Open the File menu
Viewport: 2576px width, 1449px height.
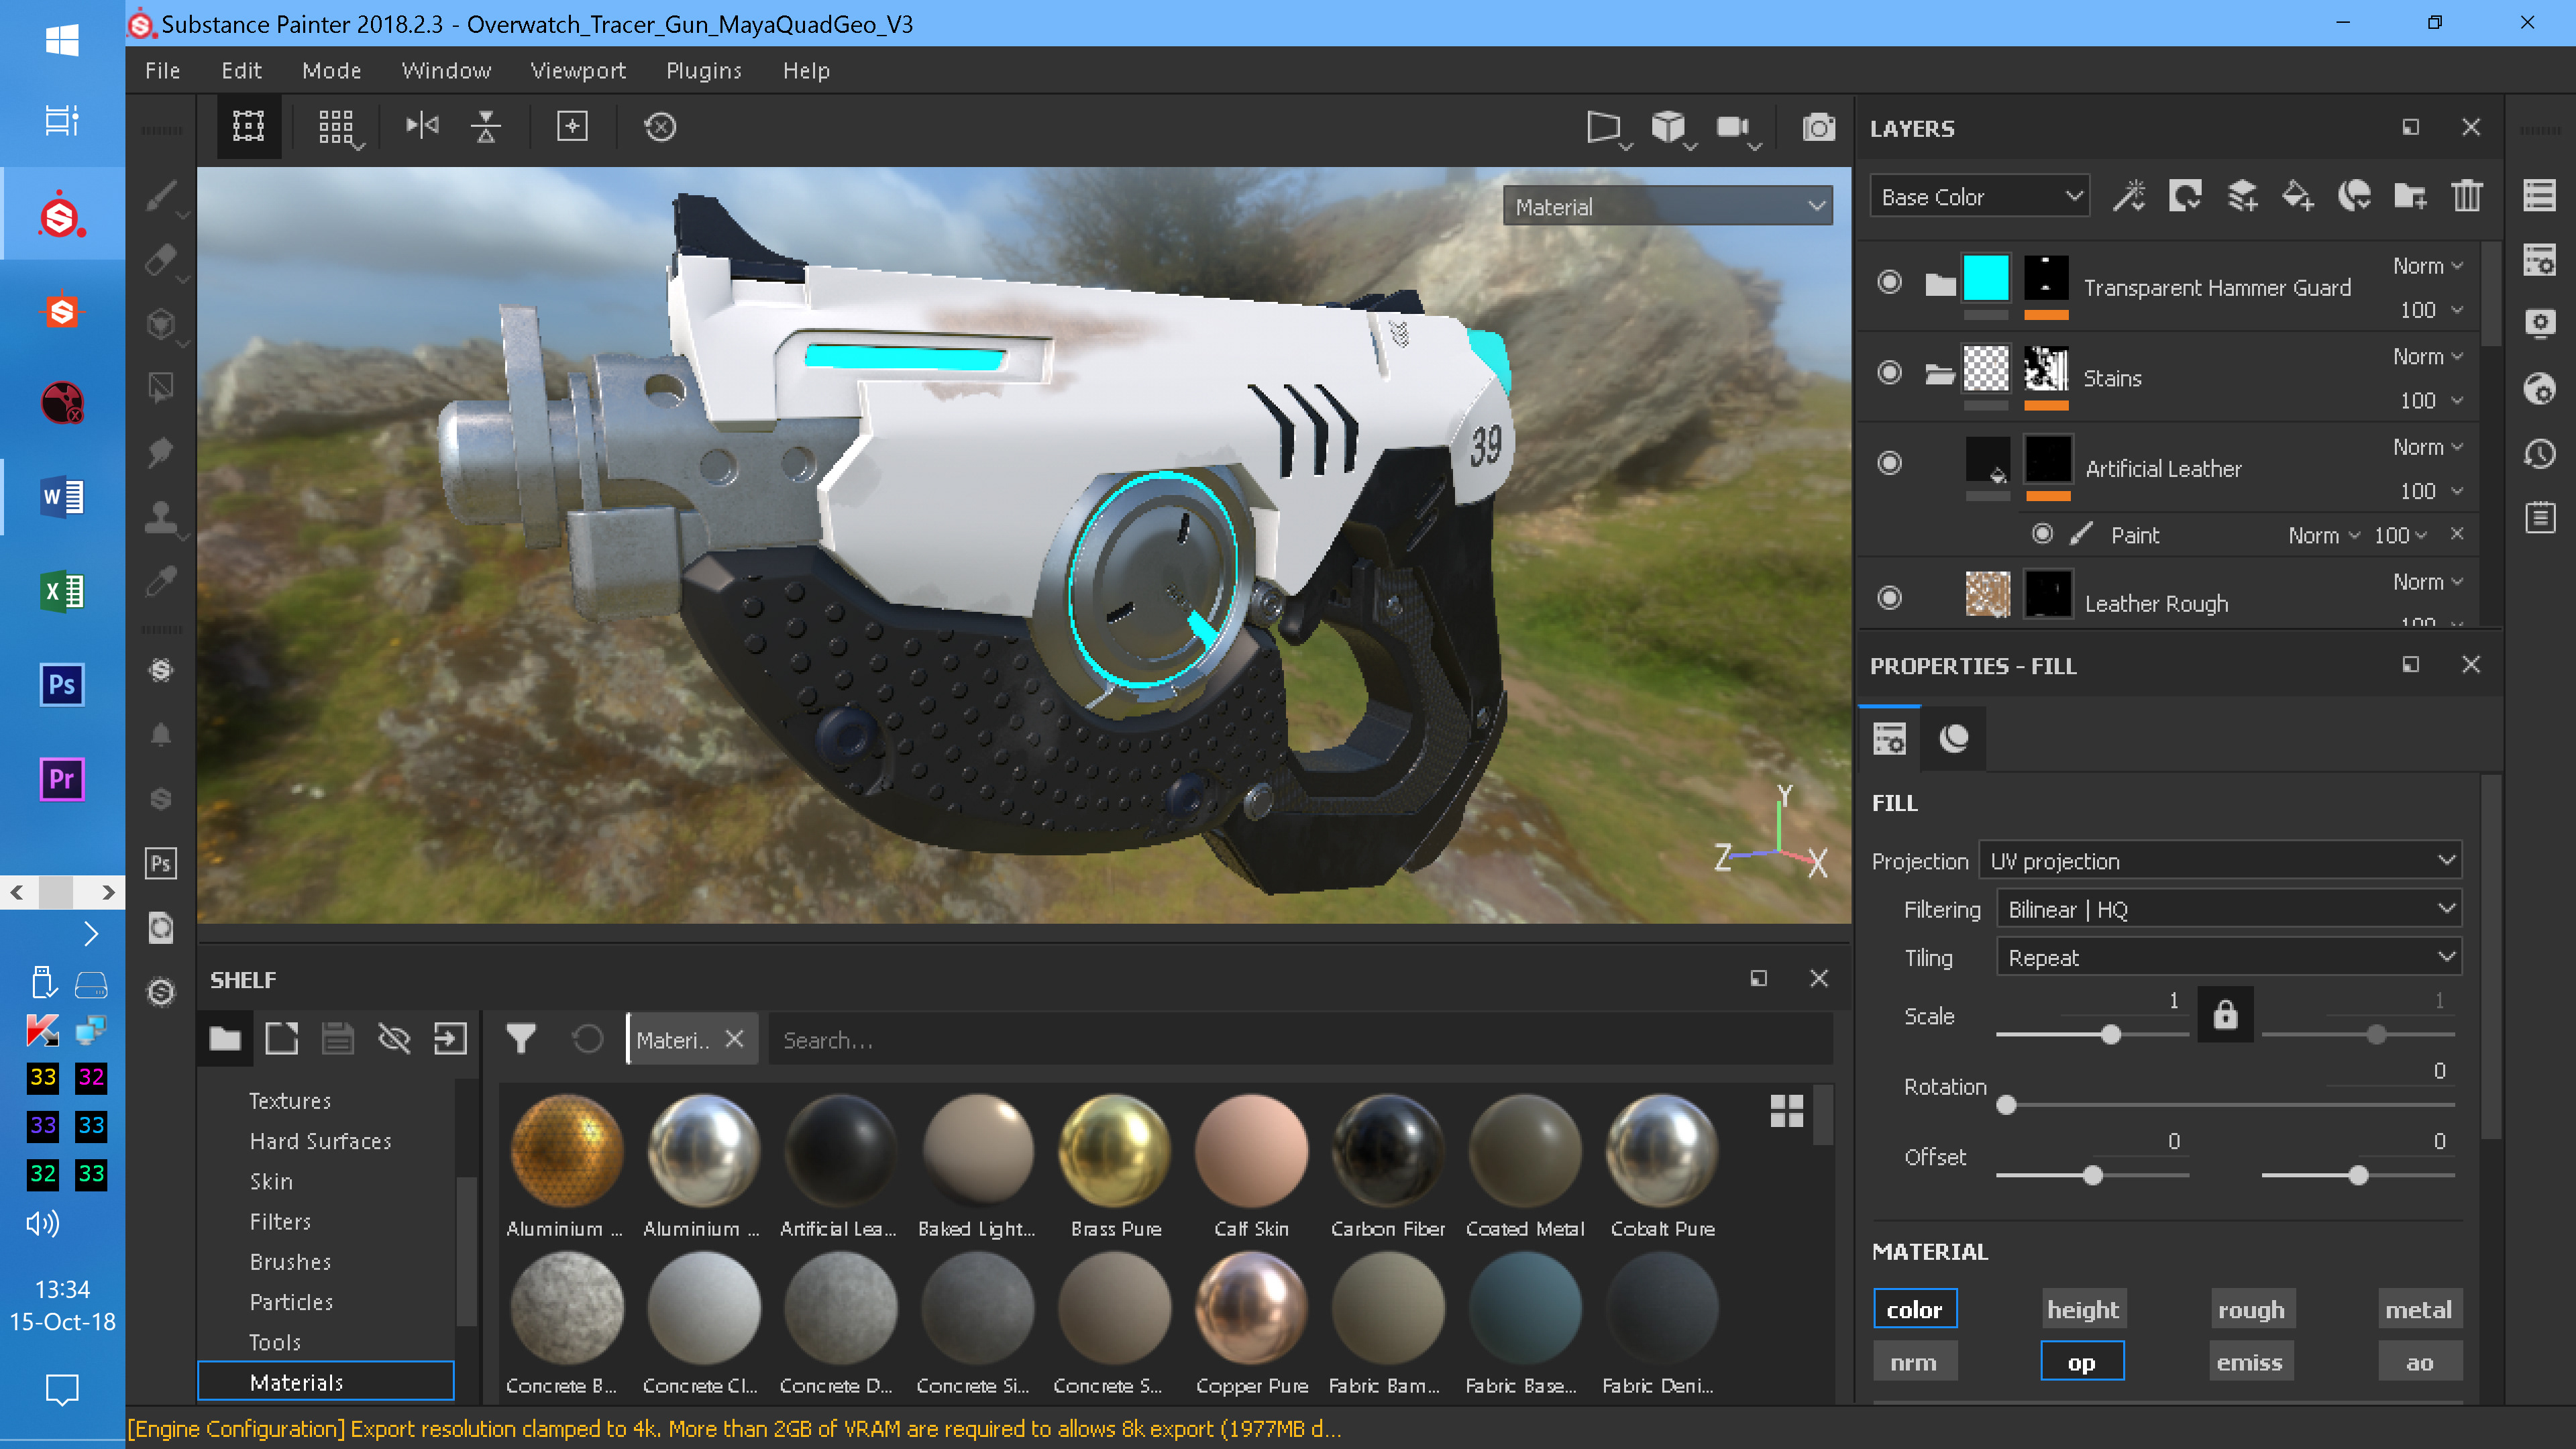click(x=162, y=70)
